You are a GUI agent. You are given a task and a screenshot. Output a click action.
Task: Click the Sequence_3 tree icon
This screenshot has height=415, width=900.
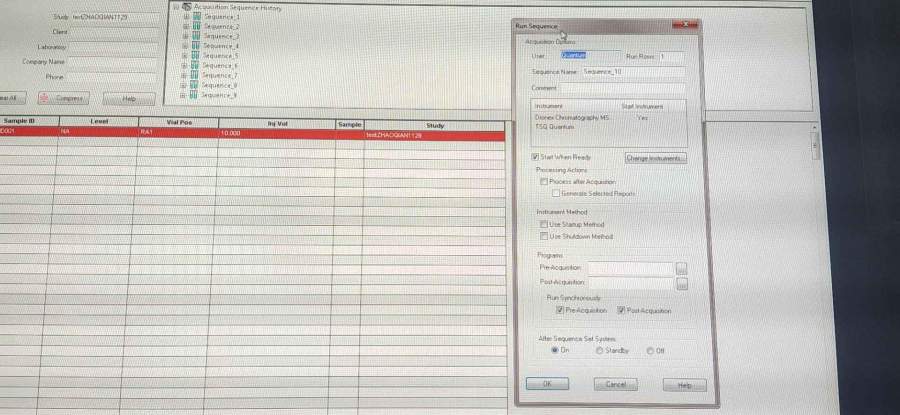pyautogui.click(x=196, y=36)
